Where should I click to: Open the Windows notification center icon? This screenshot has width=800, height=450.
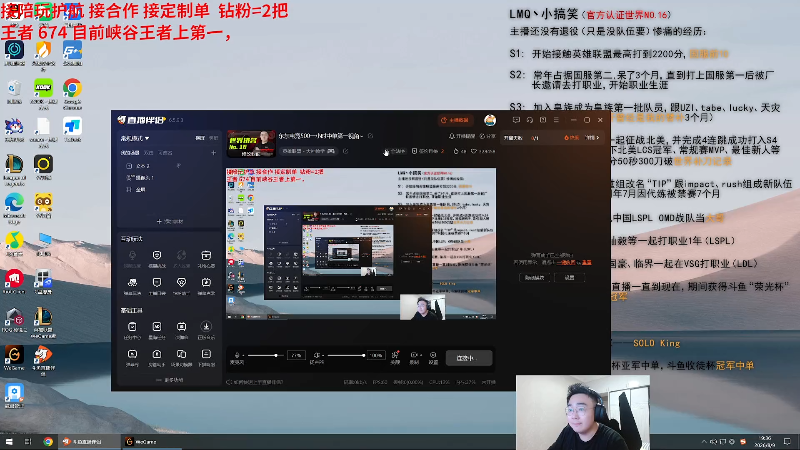coord(788,441)
